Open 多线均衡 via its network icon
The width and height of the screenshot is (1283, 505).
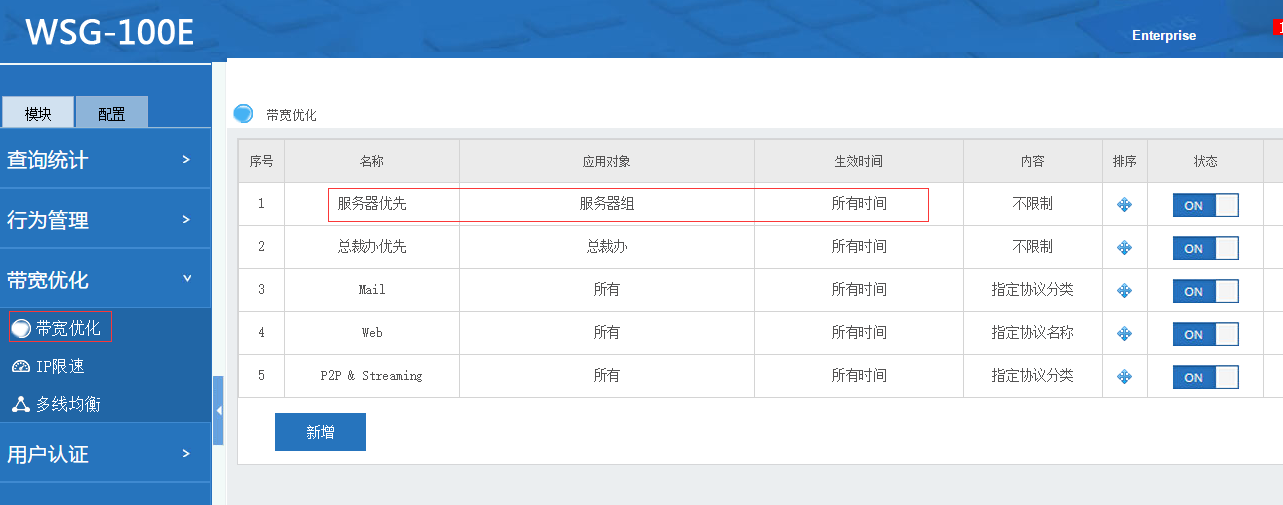coord(21,405)
